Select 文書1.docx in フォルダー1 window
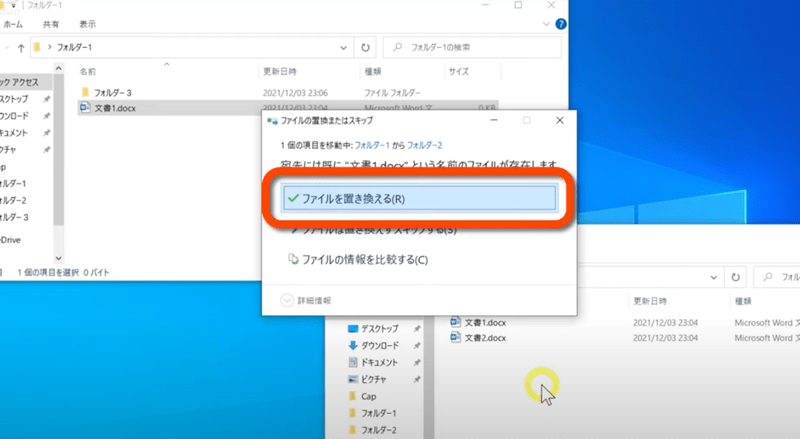Screen dimensions: 800x439 coord(115,108)
